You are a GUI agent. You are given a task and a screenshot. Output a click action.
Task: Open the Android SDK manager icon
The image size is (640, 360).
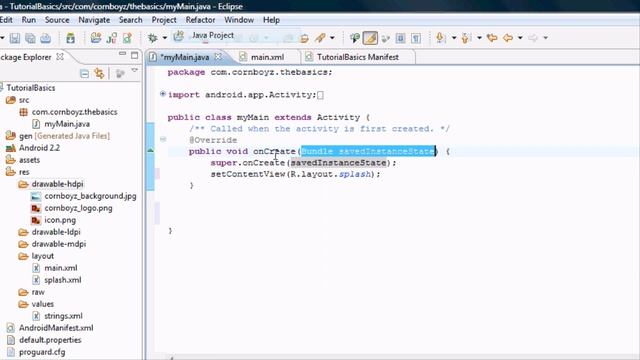coord(71,38)
